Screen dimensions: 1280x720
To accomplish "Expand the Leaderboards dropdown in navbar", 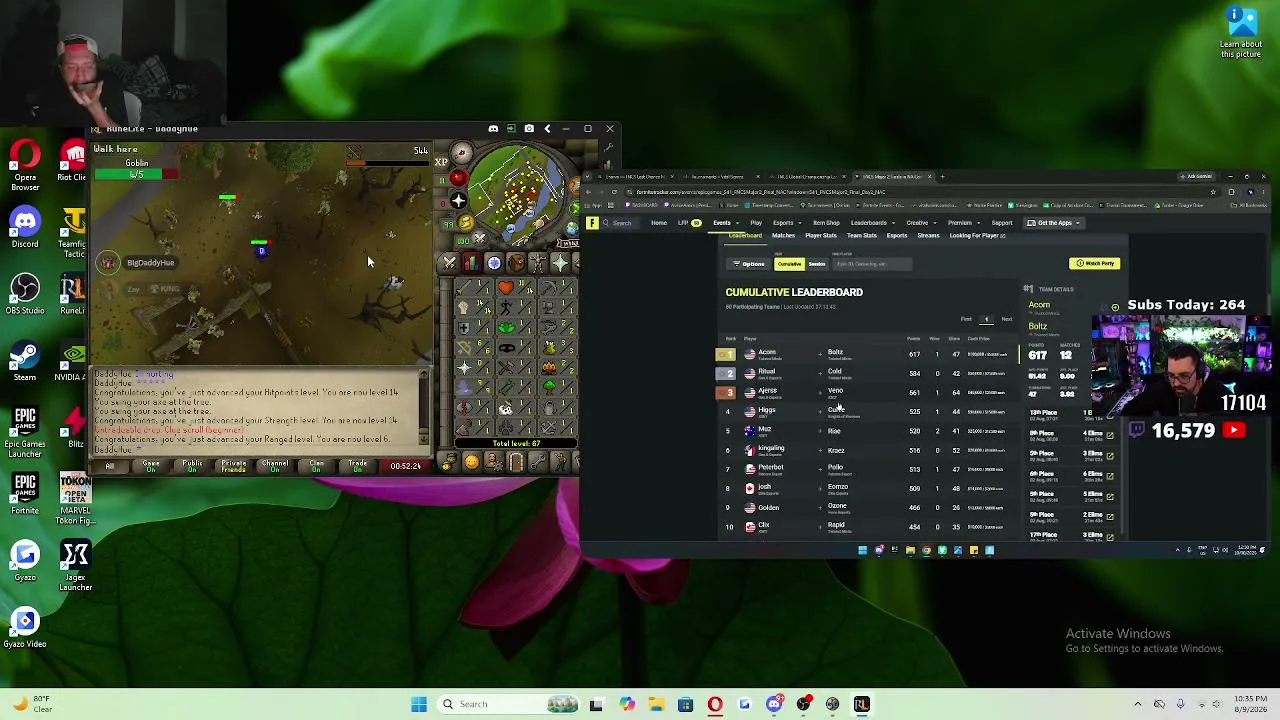I will point(871,223).
